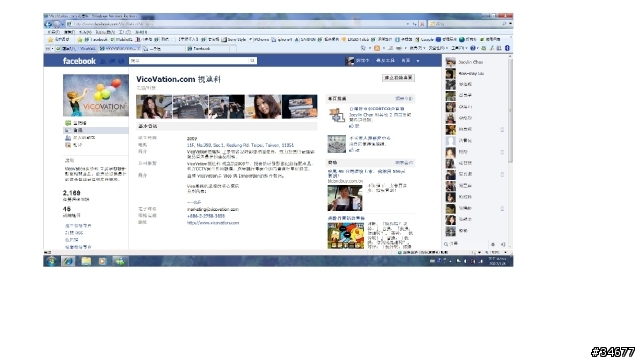
Task: Open the search provider dropdown arrow
Action: [511, 24]
